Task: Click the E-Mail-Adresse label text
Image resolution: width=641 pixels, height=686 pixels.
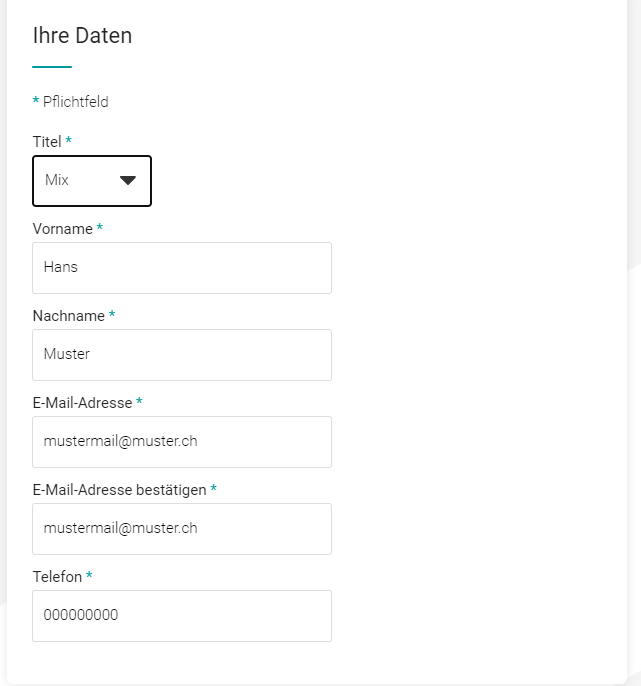Action: 82,403
